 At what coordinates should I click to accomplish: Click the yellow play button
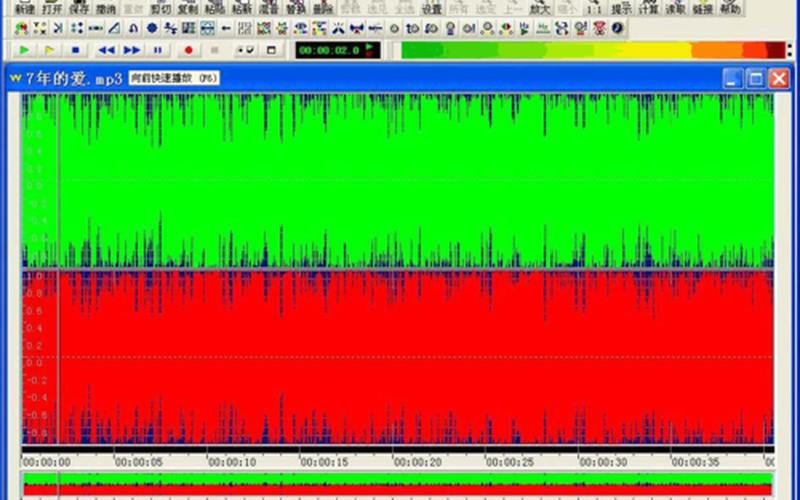click(49, 50)
